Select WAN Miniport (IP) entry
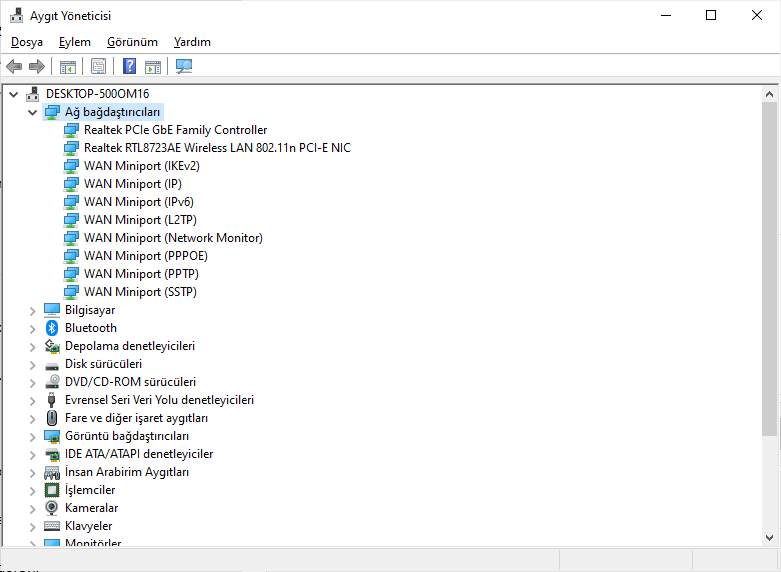This screenshot has width=781, height=572. (132, 184)
